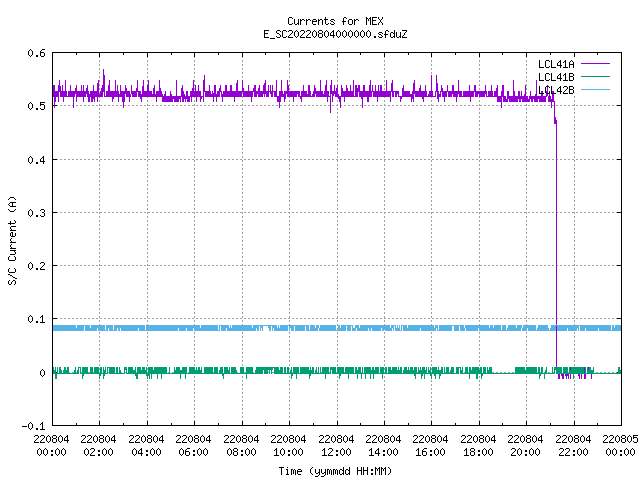Click the y-axis tick value 0.2
This screenshot has width=640, height=480.
pyautogui.click(x=36, y=266)
